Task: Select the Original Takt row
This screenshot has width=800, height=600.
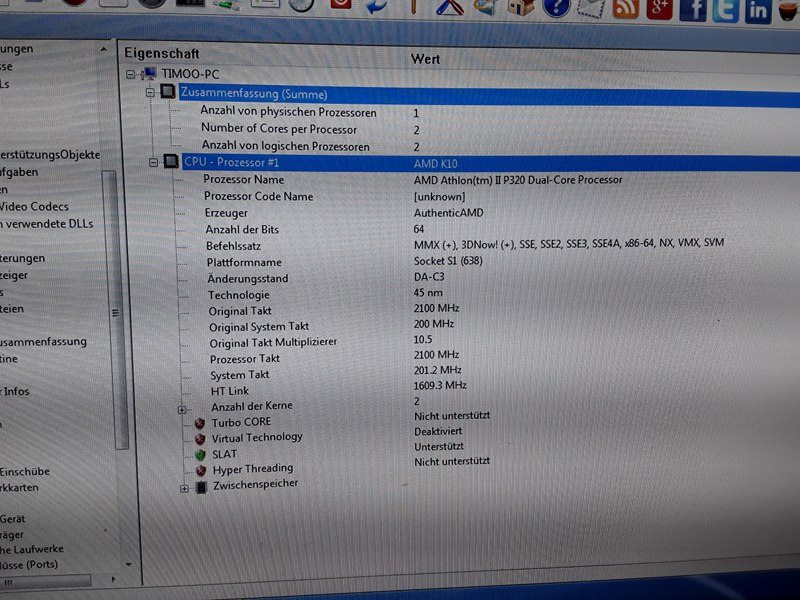Action: 240,311
